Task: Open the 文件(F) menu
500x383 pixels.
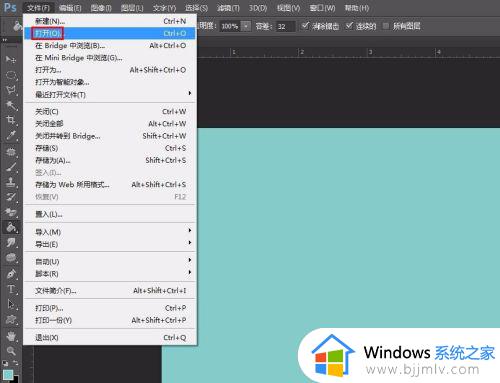Action: [38, 8]
